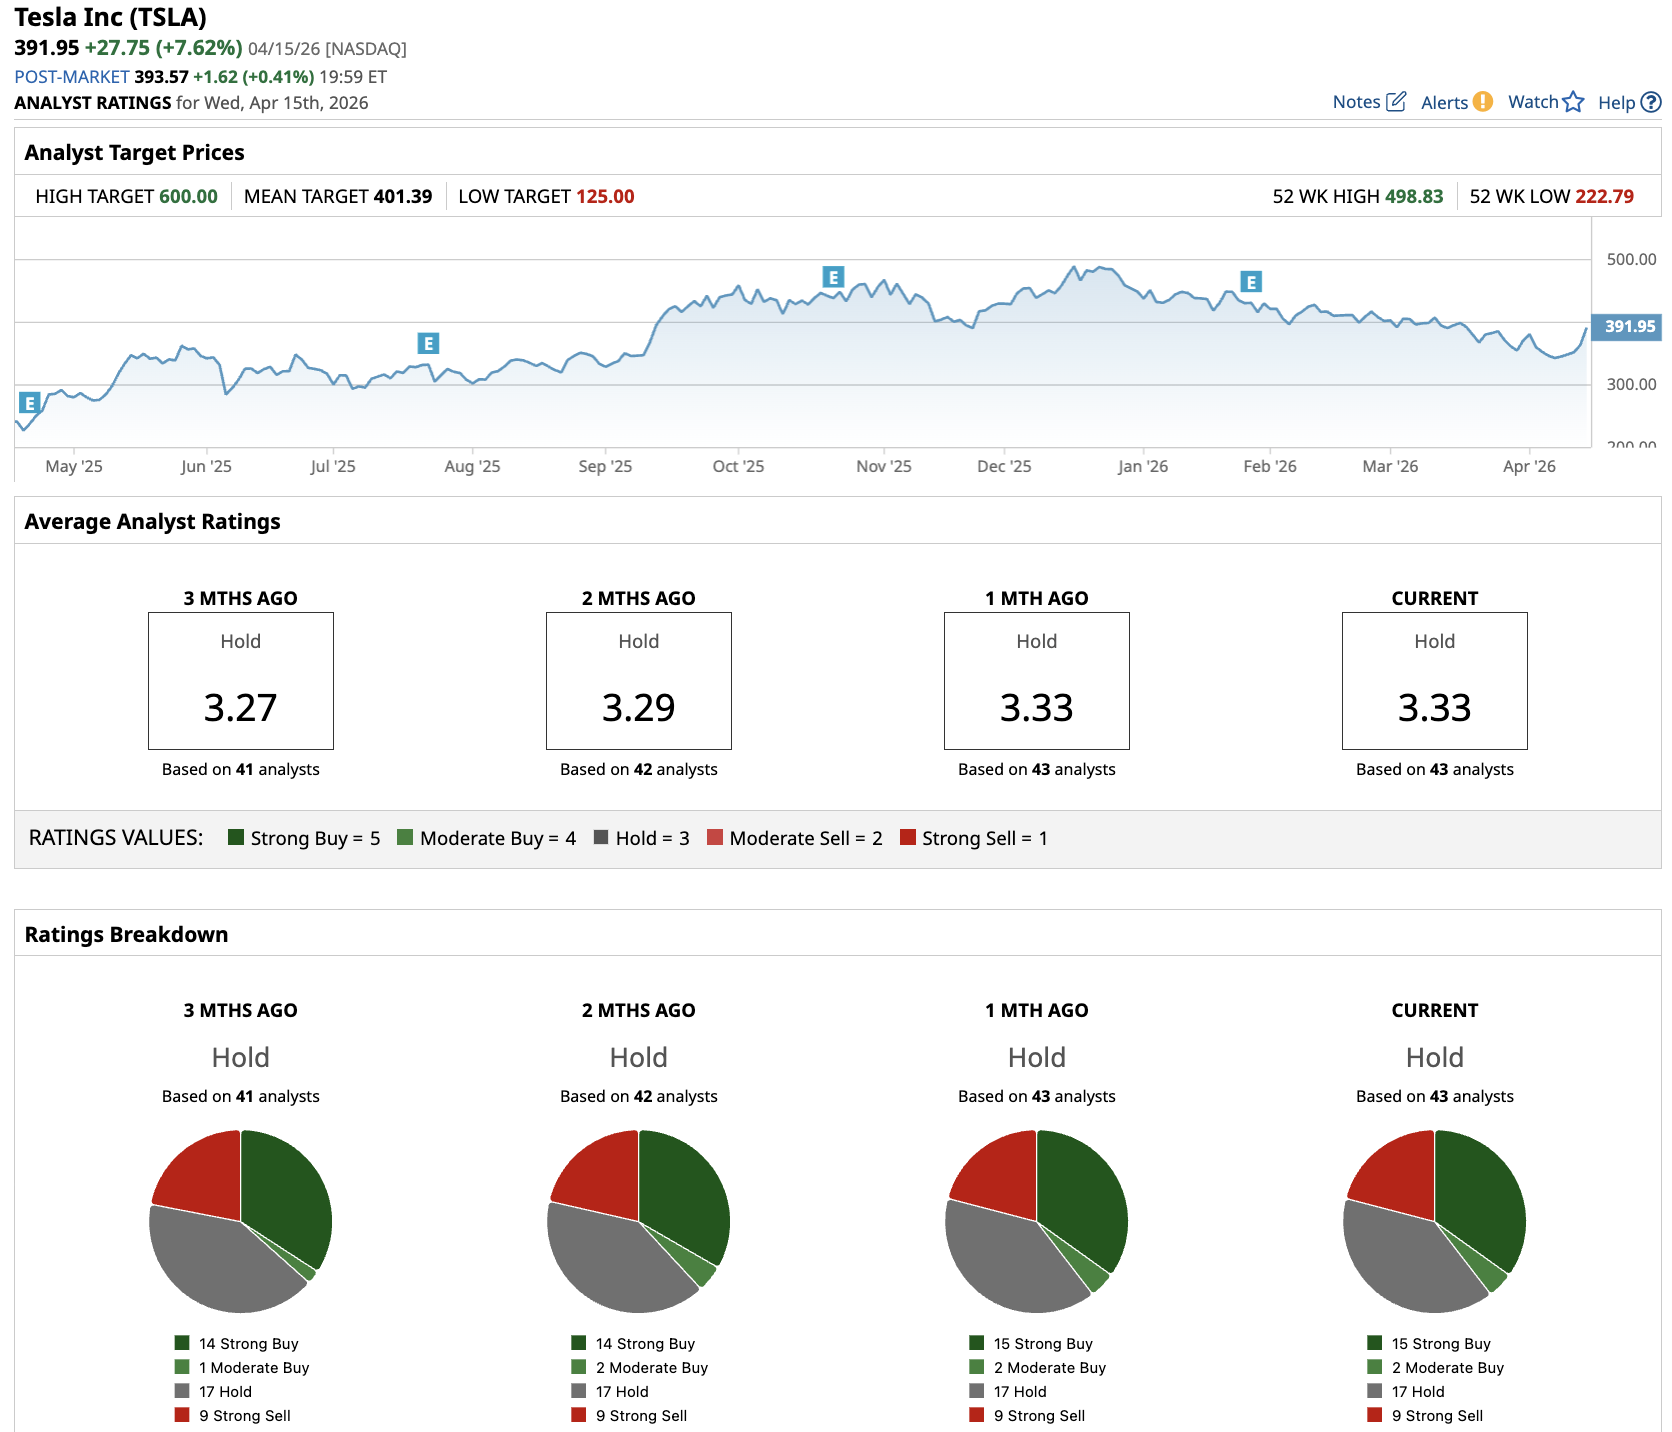Image resolution: width=1672 pixels, height=1432 pixels.
Task: Select the CURRENT 3.33 rating box
Action: 1434,681
